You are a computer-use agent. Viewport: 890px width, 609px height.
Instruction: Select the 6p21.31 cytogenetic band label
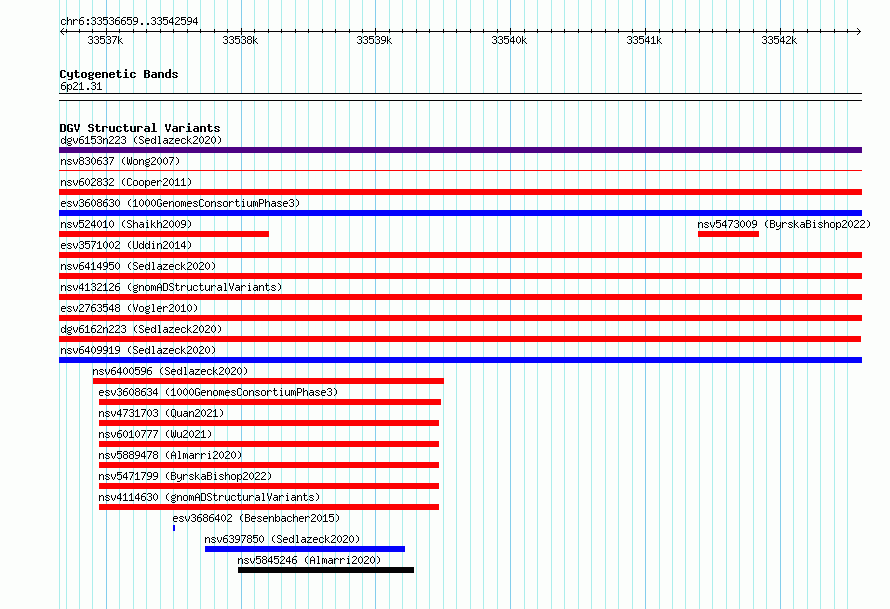81,86
